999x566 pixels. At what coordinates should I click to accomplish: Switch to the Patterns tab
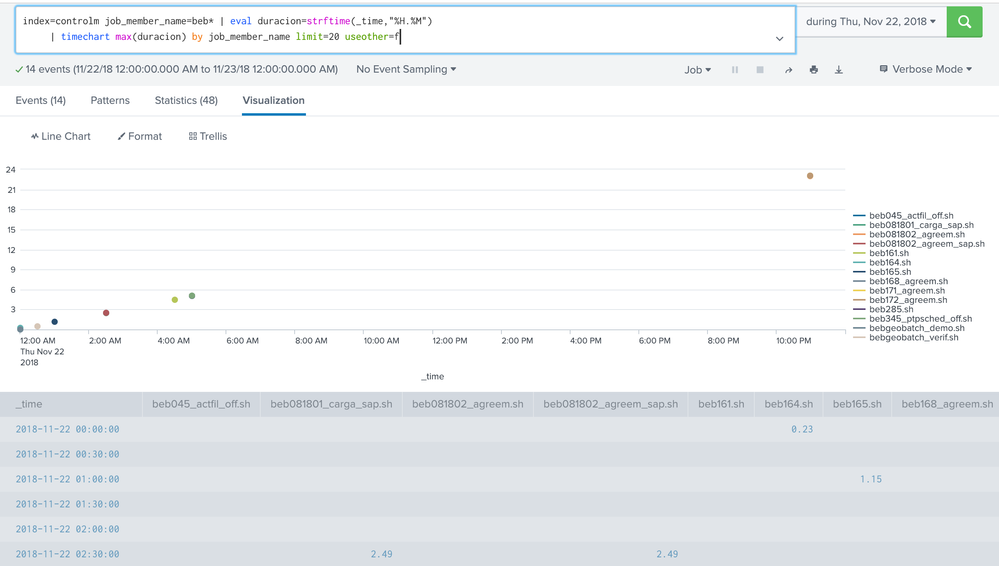click(110, 100)
